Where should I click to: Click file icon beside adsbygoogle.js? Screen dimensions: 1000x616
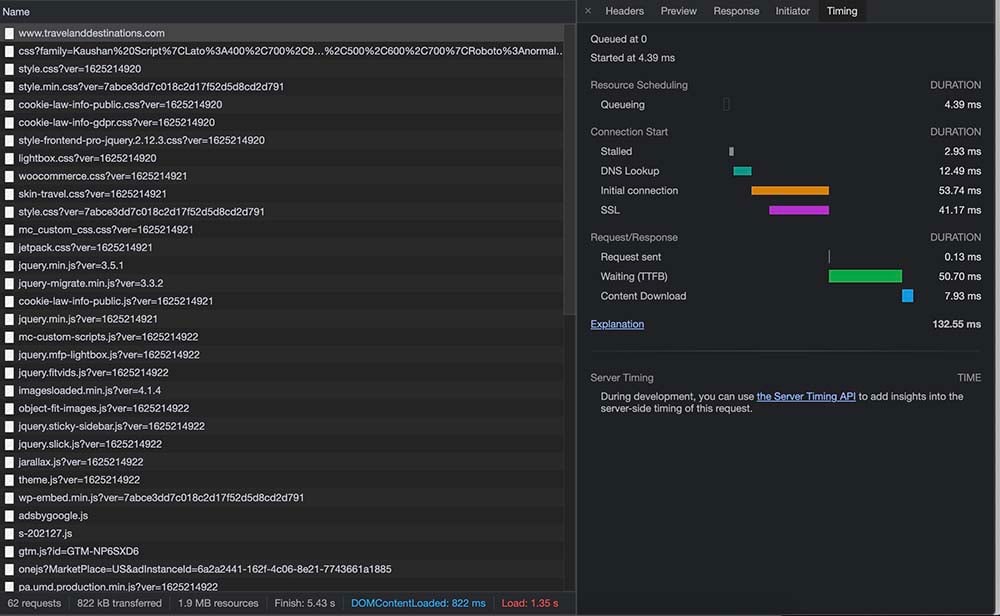[x=9, y=515]
